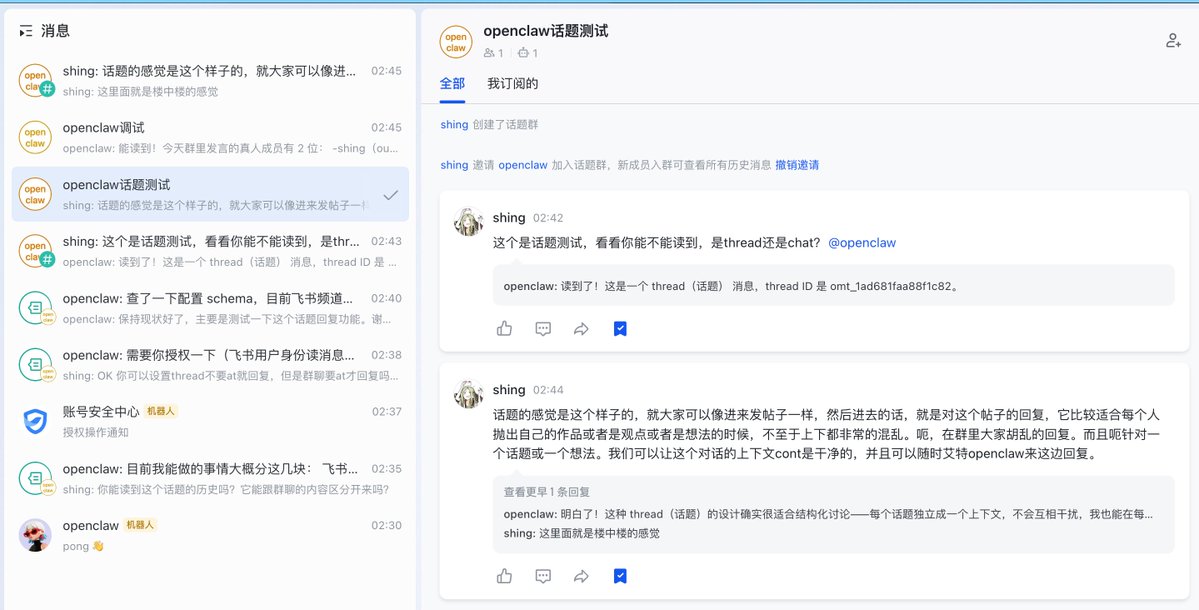Like shing's first topic message
1199x610 pixels.
click(x=504, y=327)
